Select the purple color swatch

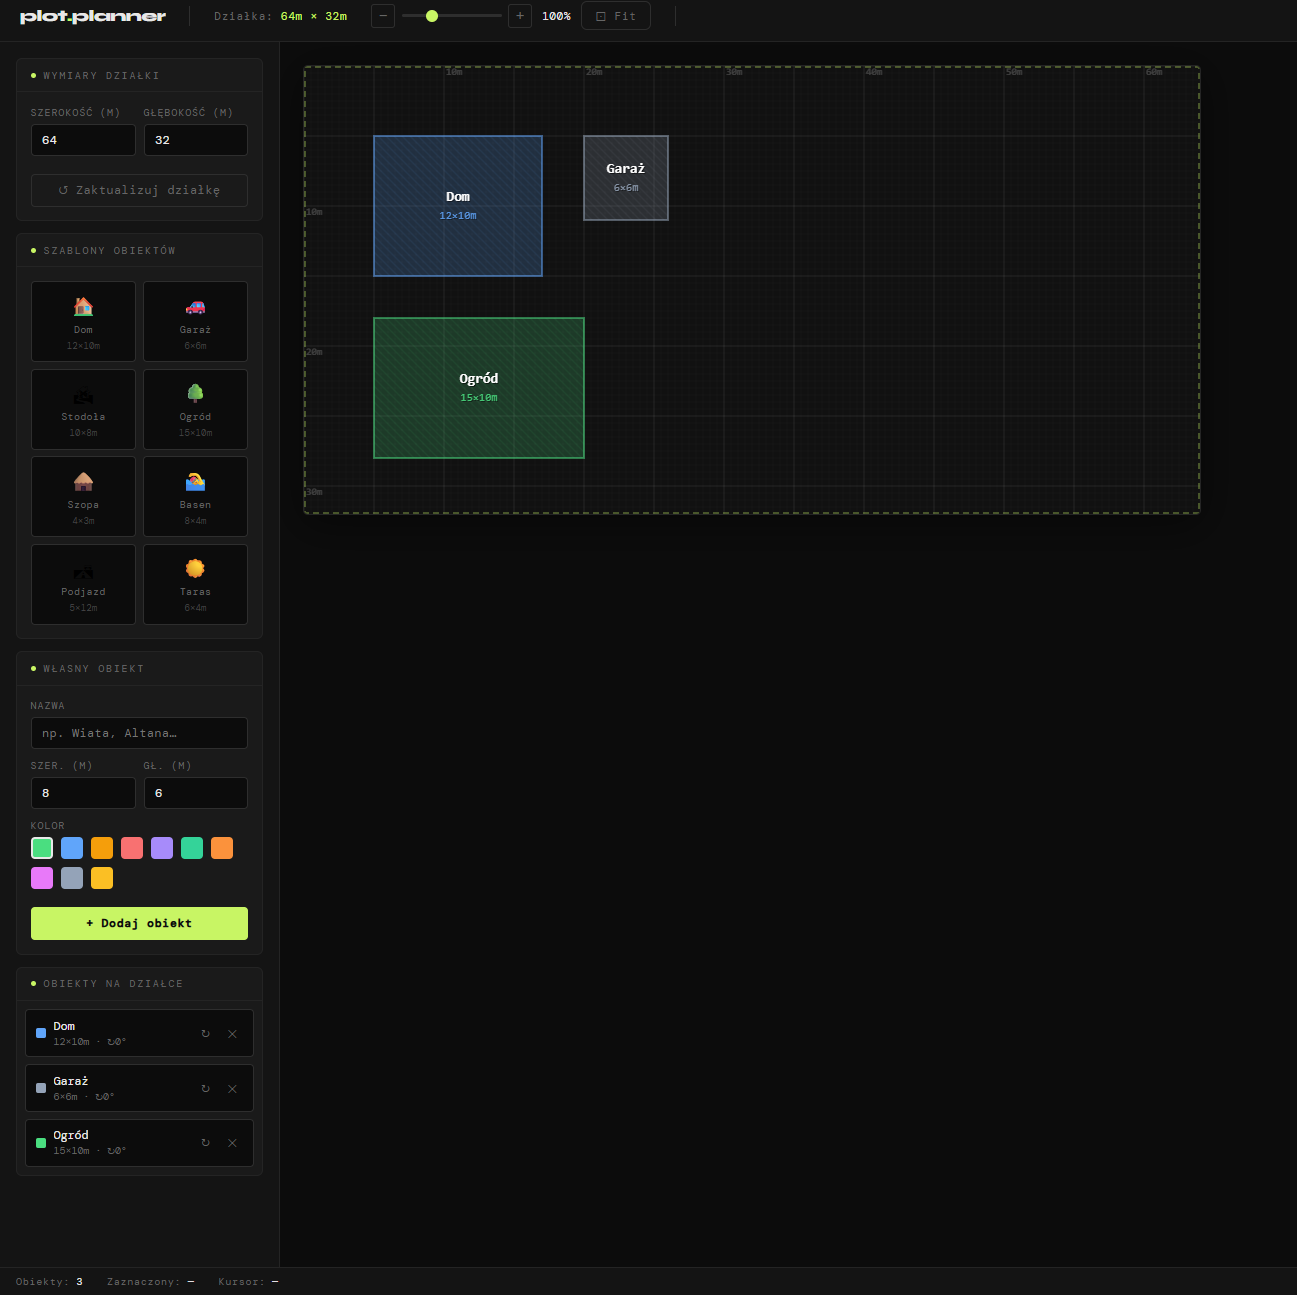tap(162, 848)
